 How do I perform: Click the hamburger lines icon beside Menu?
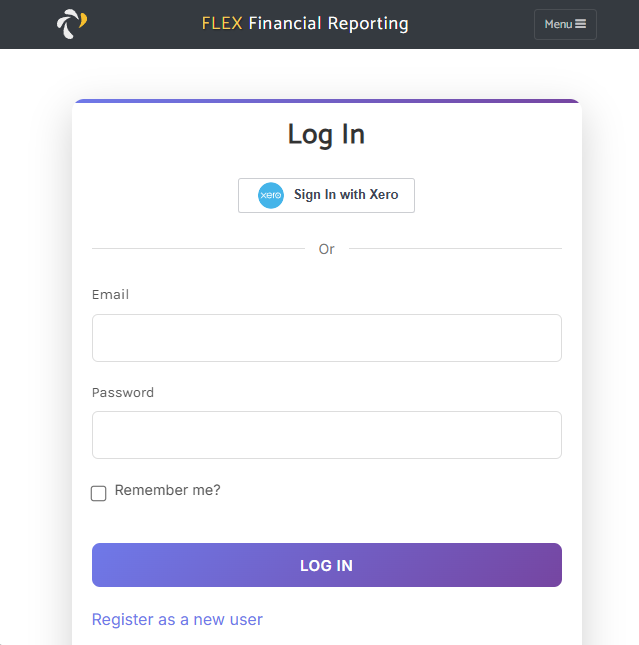point(580,24)
